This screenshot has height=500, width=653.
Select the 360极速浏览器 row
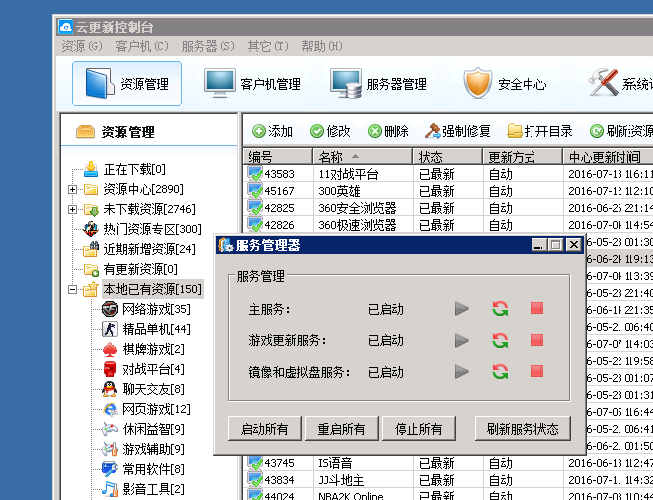pyautogui.click(x=448, y=225)
